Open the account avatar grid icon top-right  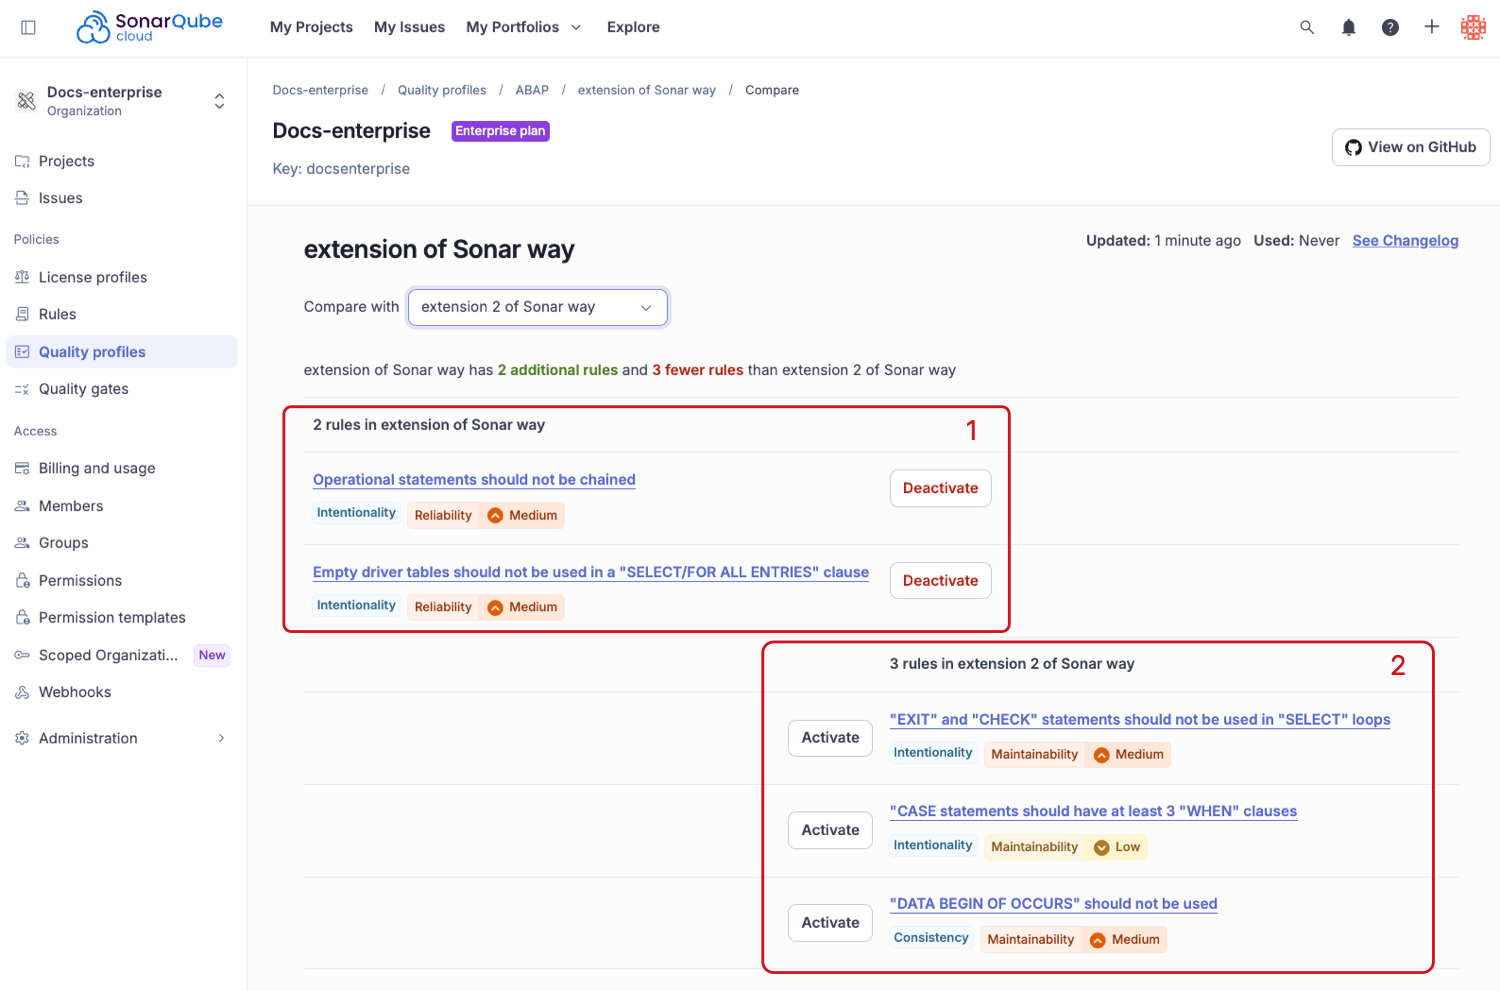tap(1473, 27)
